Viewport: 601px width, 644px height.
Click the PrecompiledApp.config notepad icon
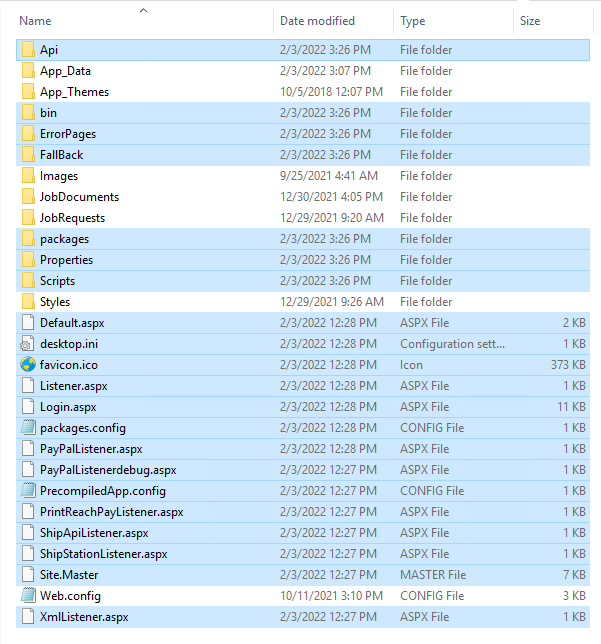(x=28, y=490)
